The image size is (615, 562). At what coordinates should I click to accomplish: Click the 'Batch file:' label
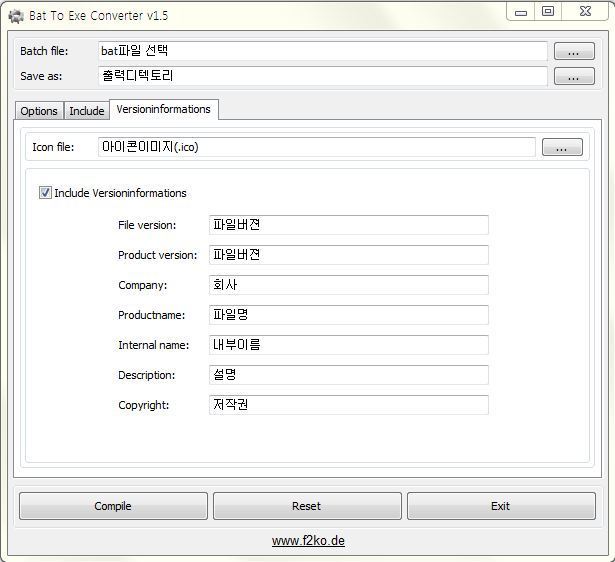[x=44, y=51]
